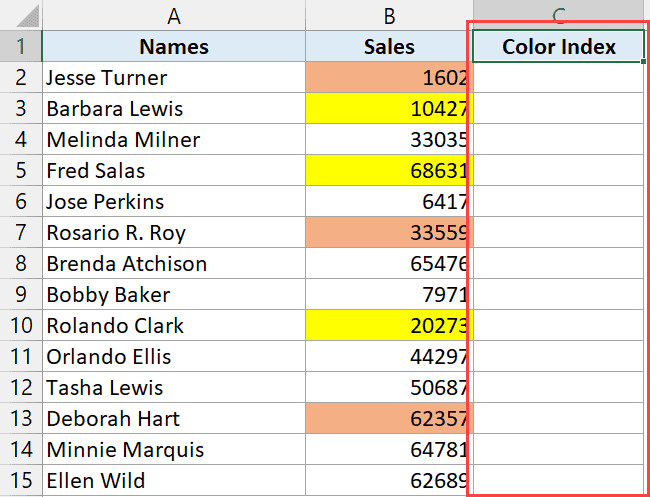Screen dimensions: 650x497
Task: Select yellow sales cell for Rolando Clark
Action: coord(389,326)
